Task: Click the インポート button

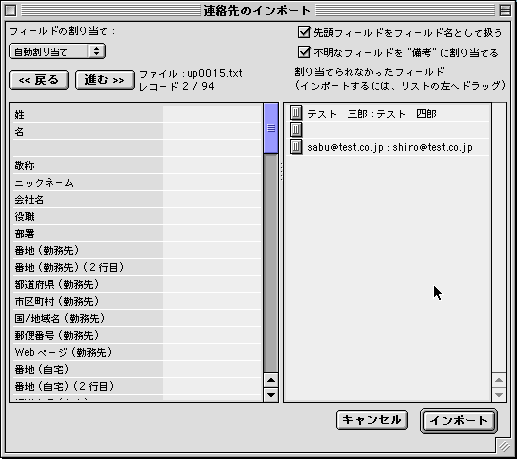Action: 459,421
